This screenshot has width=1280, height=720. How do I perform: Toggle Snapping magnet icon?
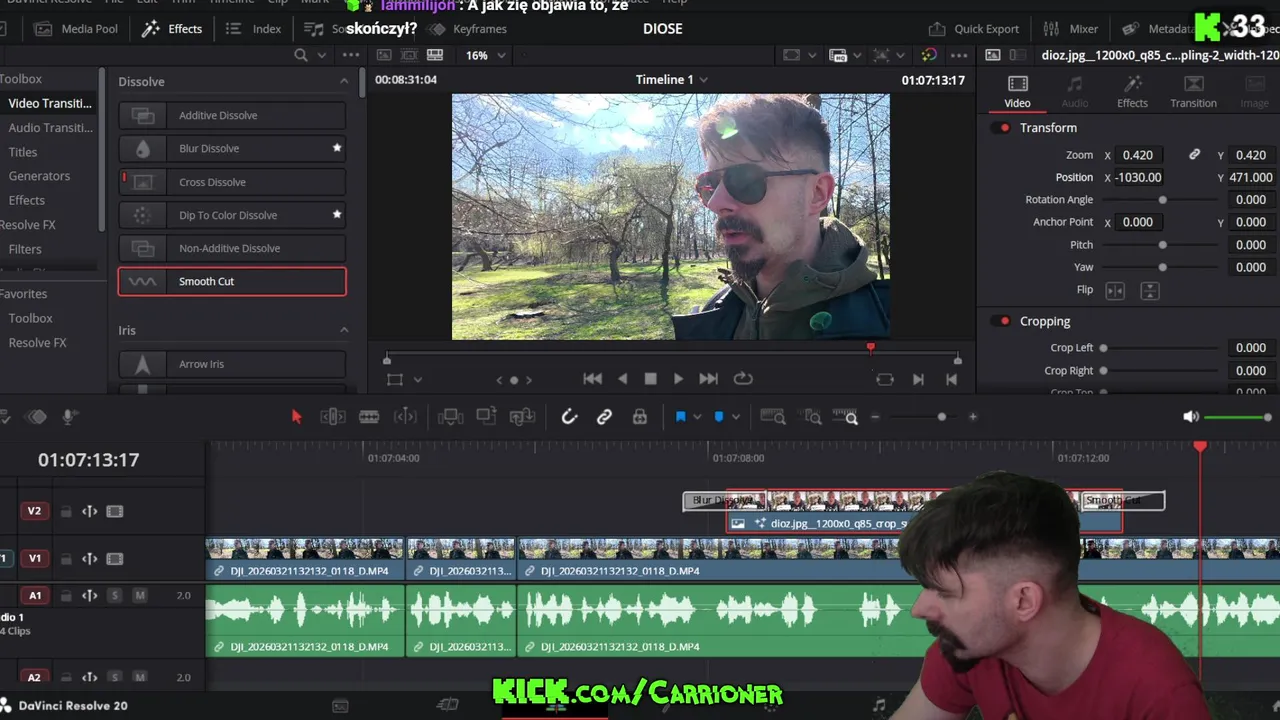pyautogui.click(x=569, y=417)
